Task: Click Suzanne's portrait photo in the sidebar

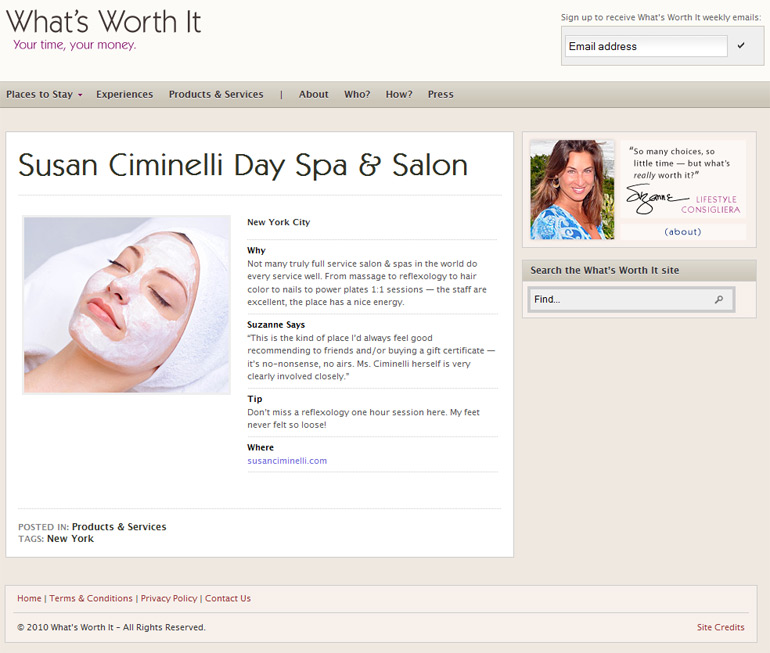Action: click(572, 189)
